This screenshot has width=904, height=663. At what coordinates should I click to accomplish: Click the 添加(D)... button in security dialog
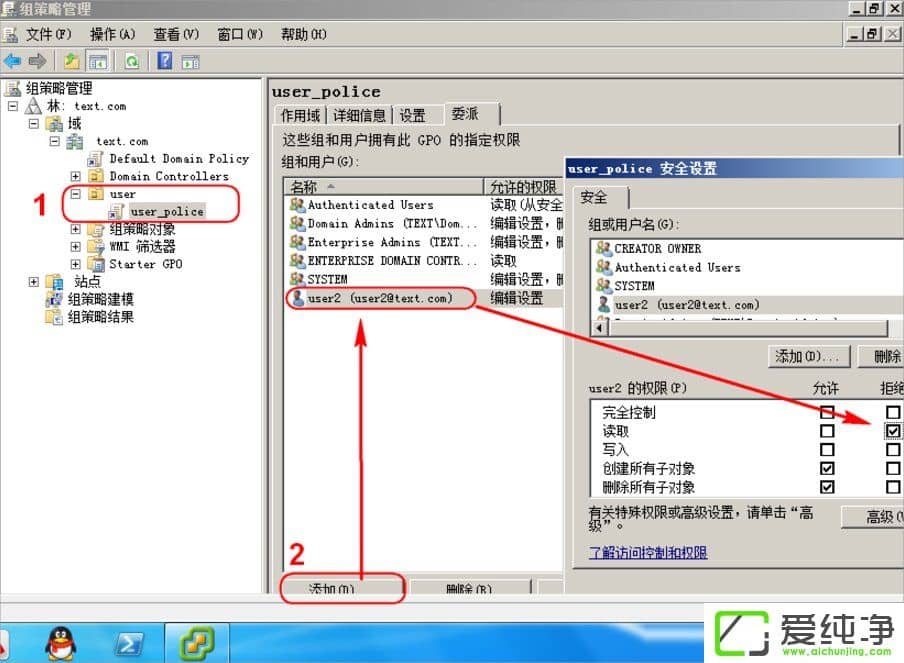(809, 356)
